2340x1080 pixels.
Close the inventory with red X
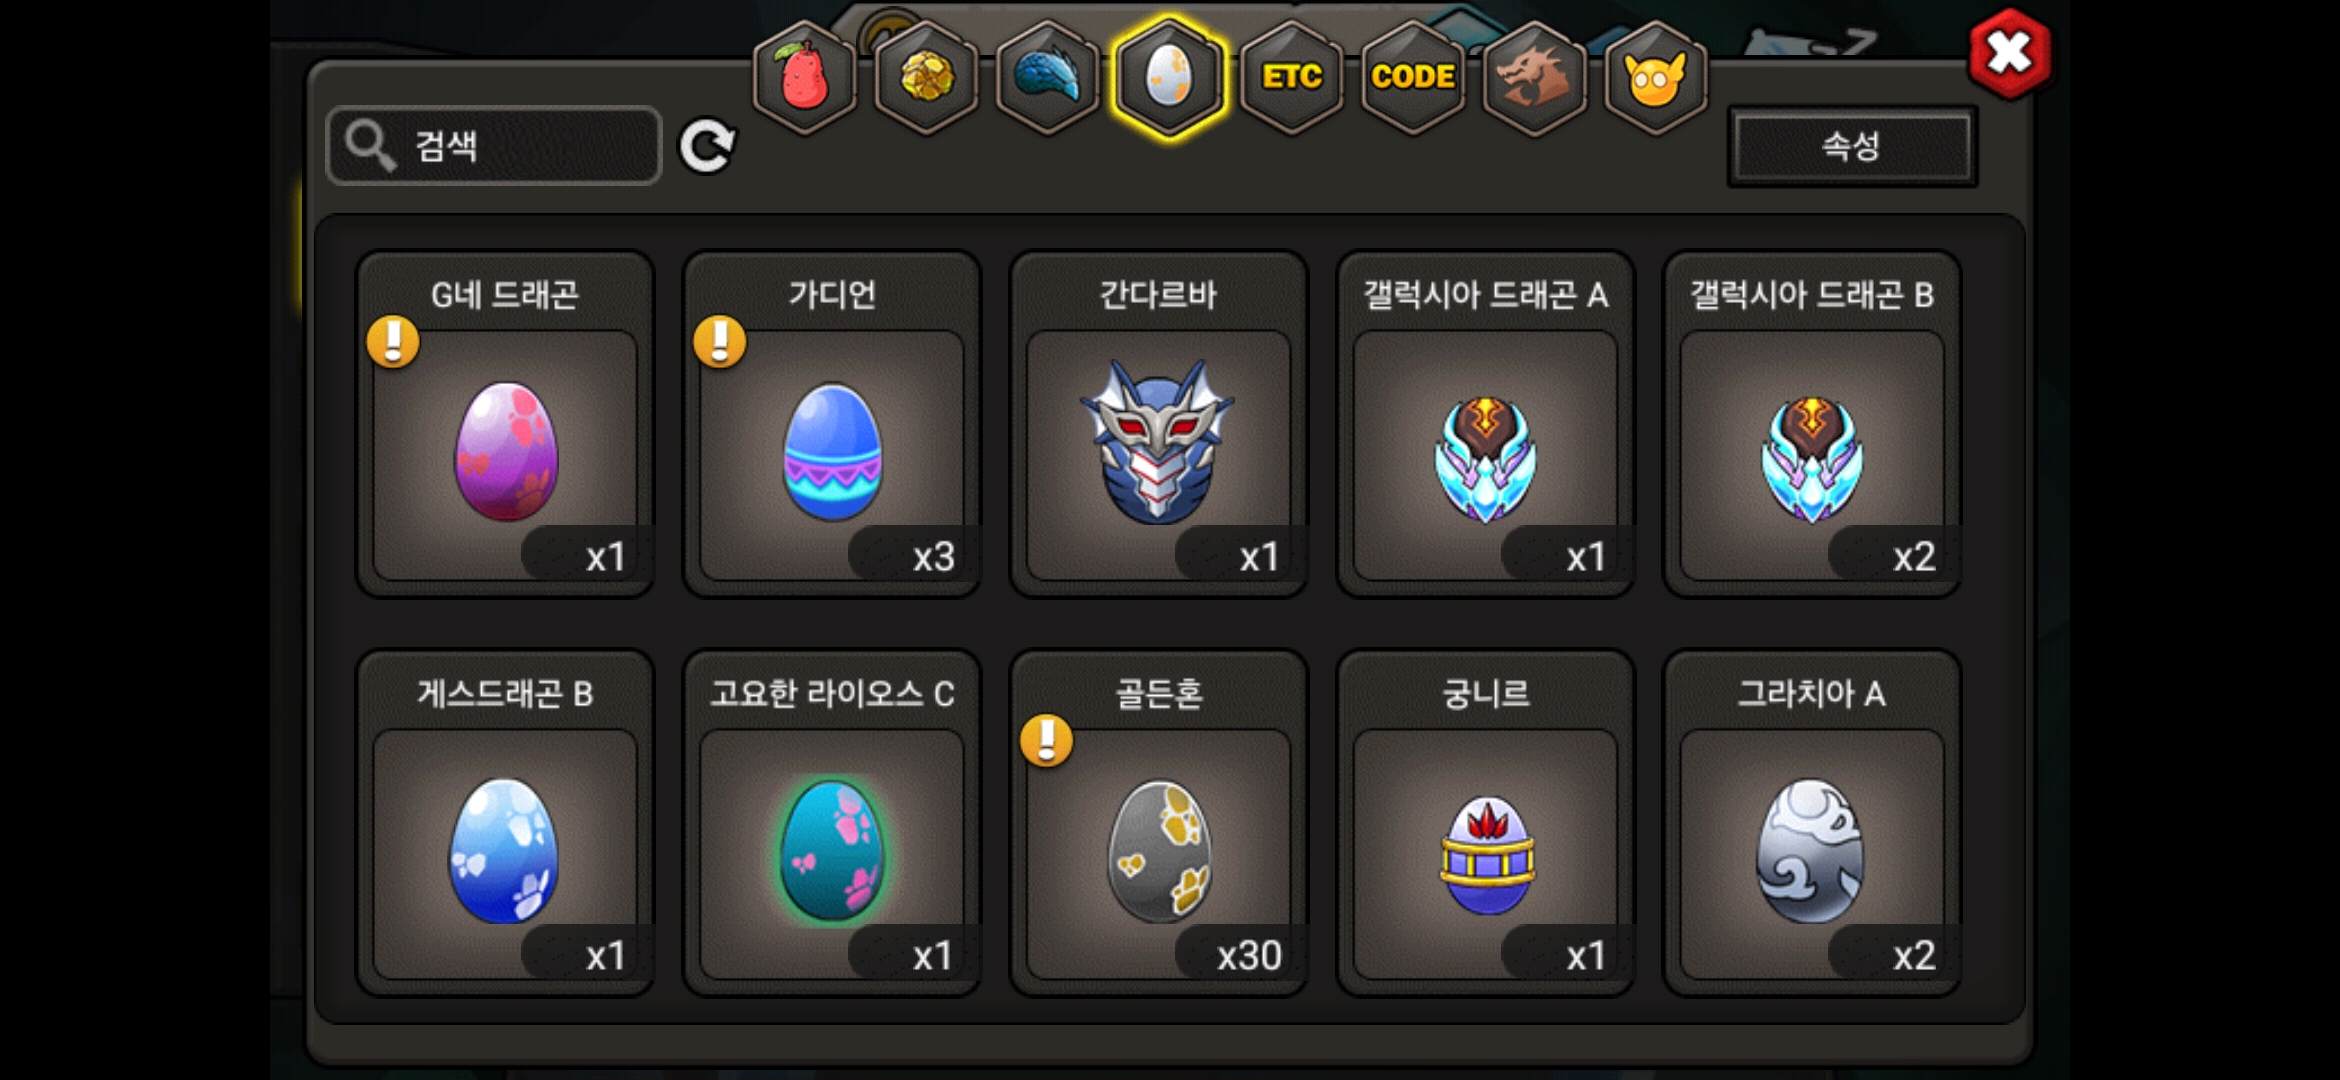tap(2009, 54)
